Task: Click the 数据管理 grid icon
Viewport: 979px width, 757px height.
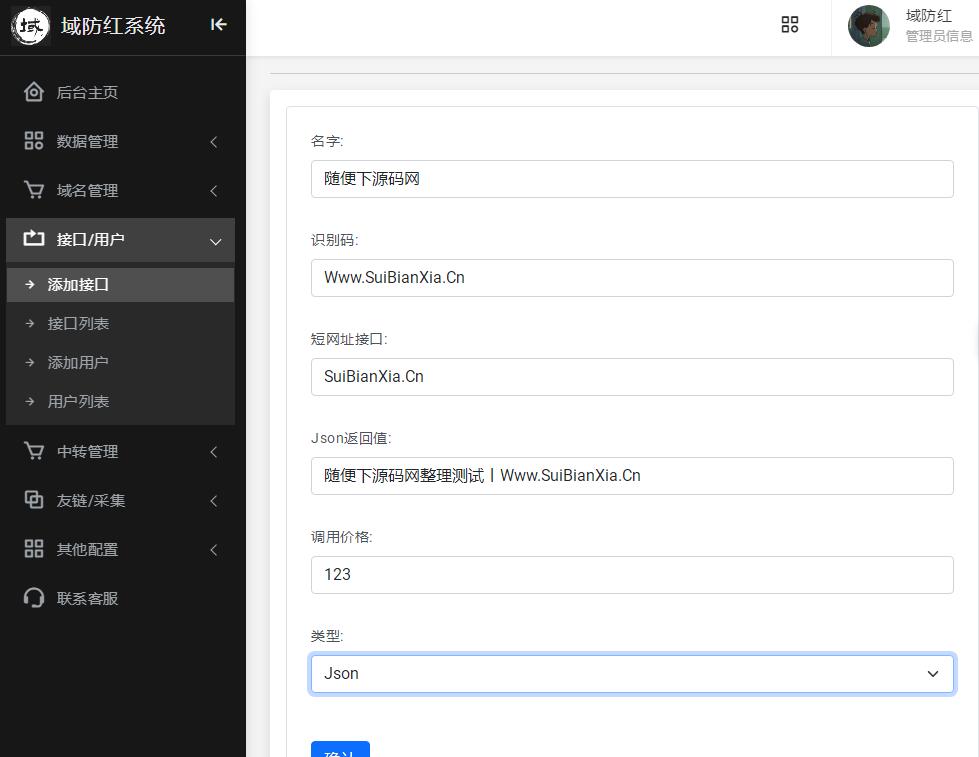Action: [x=34, y=141]
